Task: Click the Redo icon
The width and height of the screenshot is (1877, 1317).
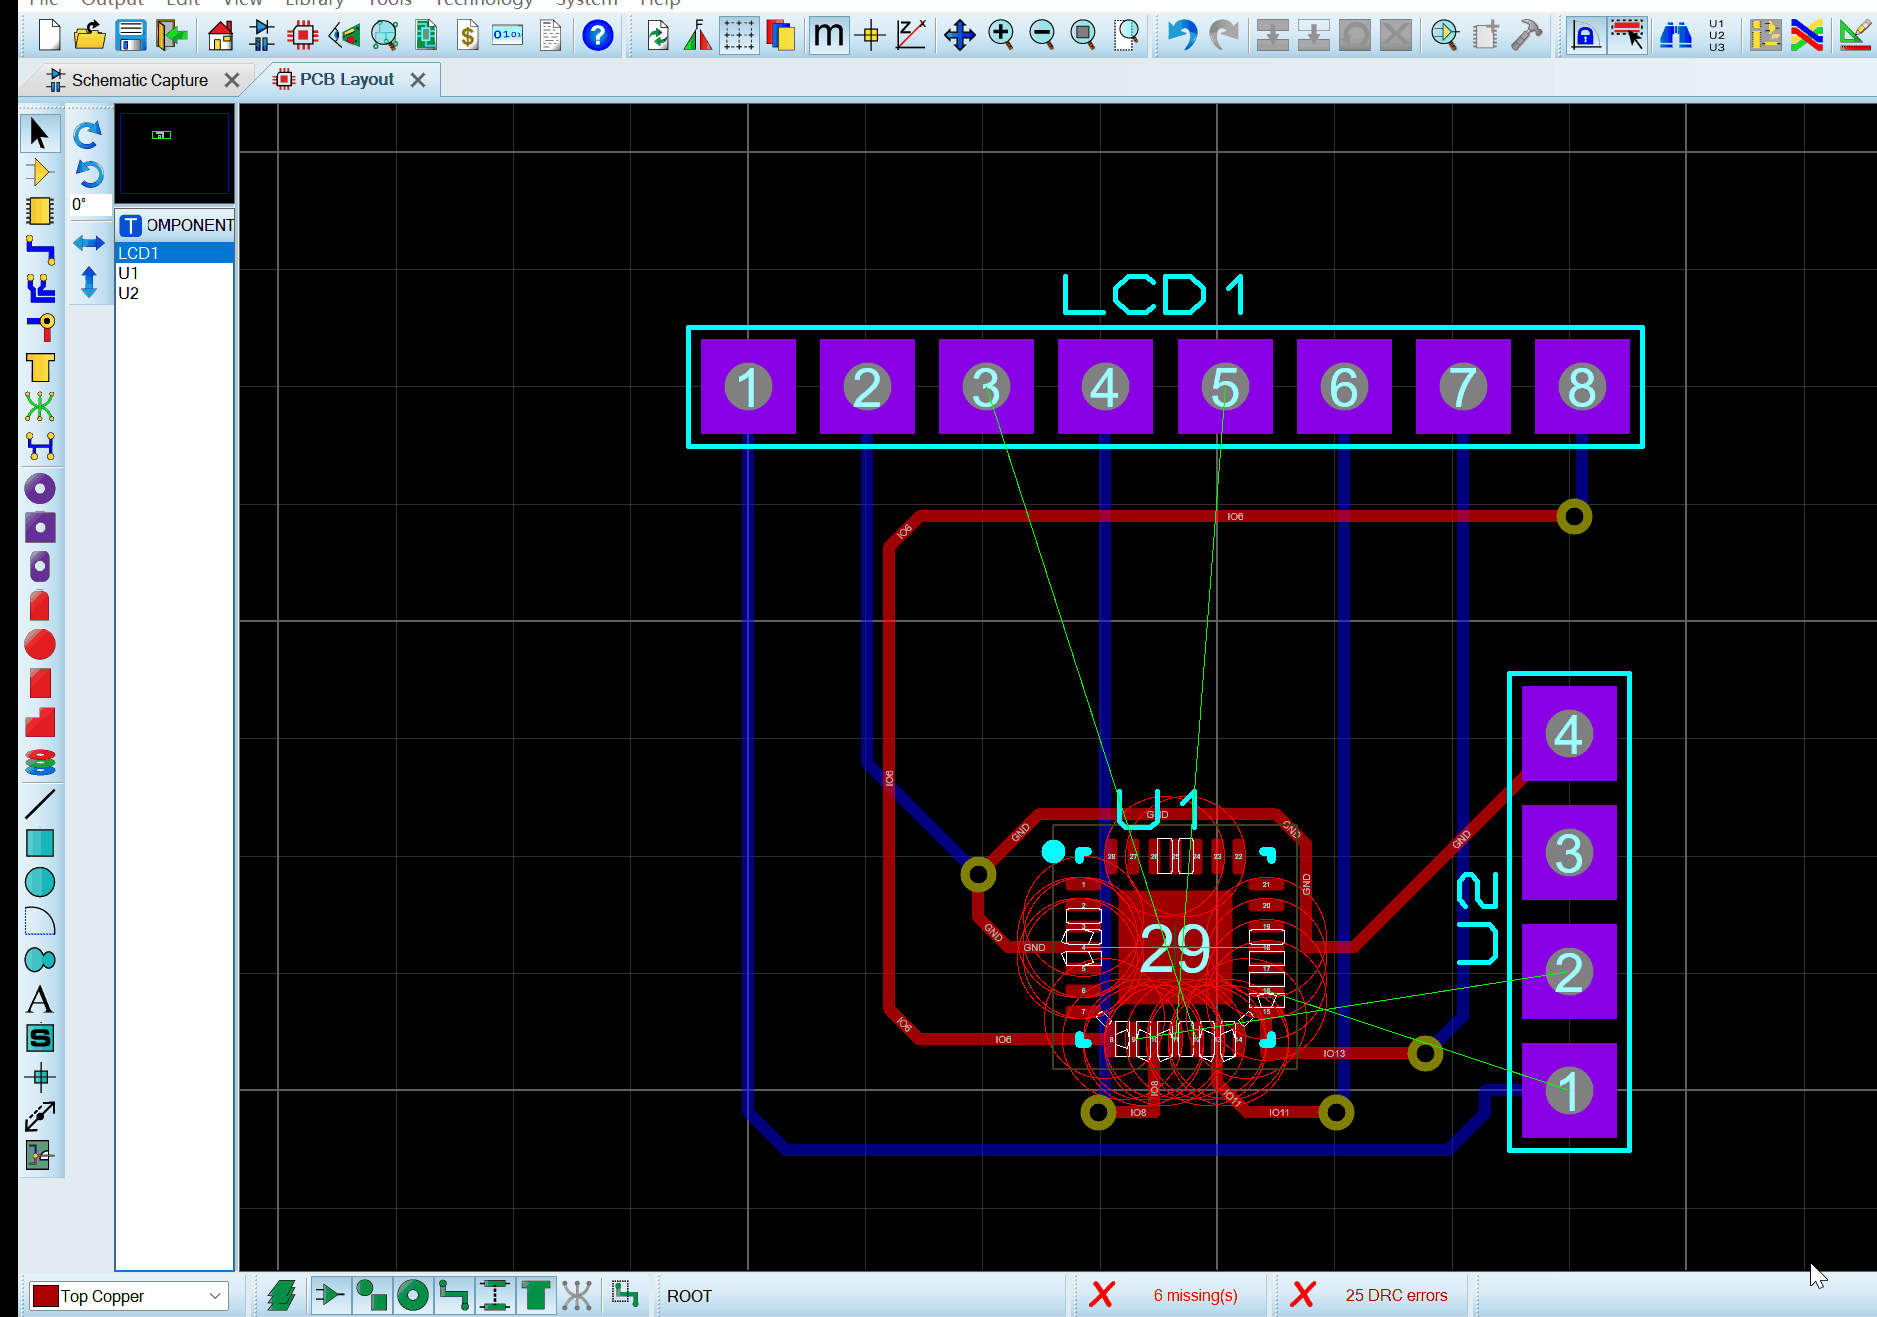Action: [1223, 35]
